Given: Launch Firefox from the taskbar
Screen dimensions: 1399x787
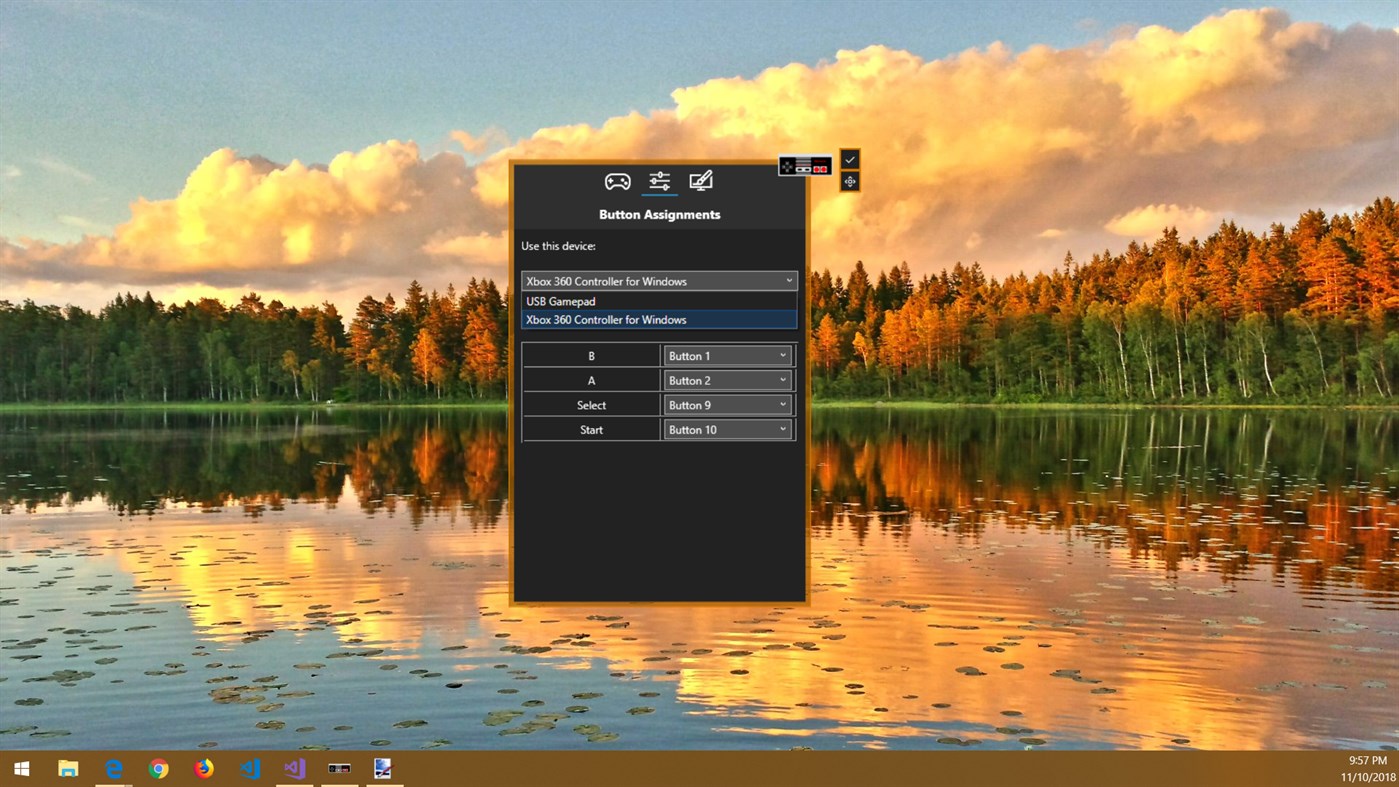Looking at the screenshot, I should [x=204, y=768].
